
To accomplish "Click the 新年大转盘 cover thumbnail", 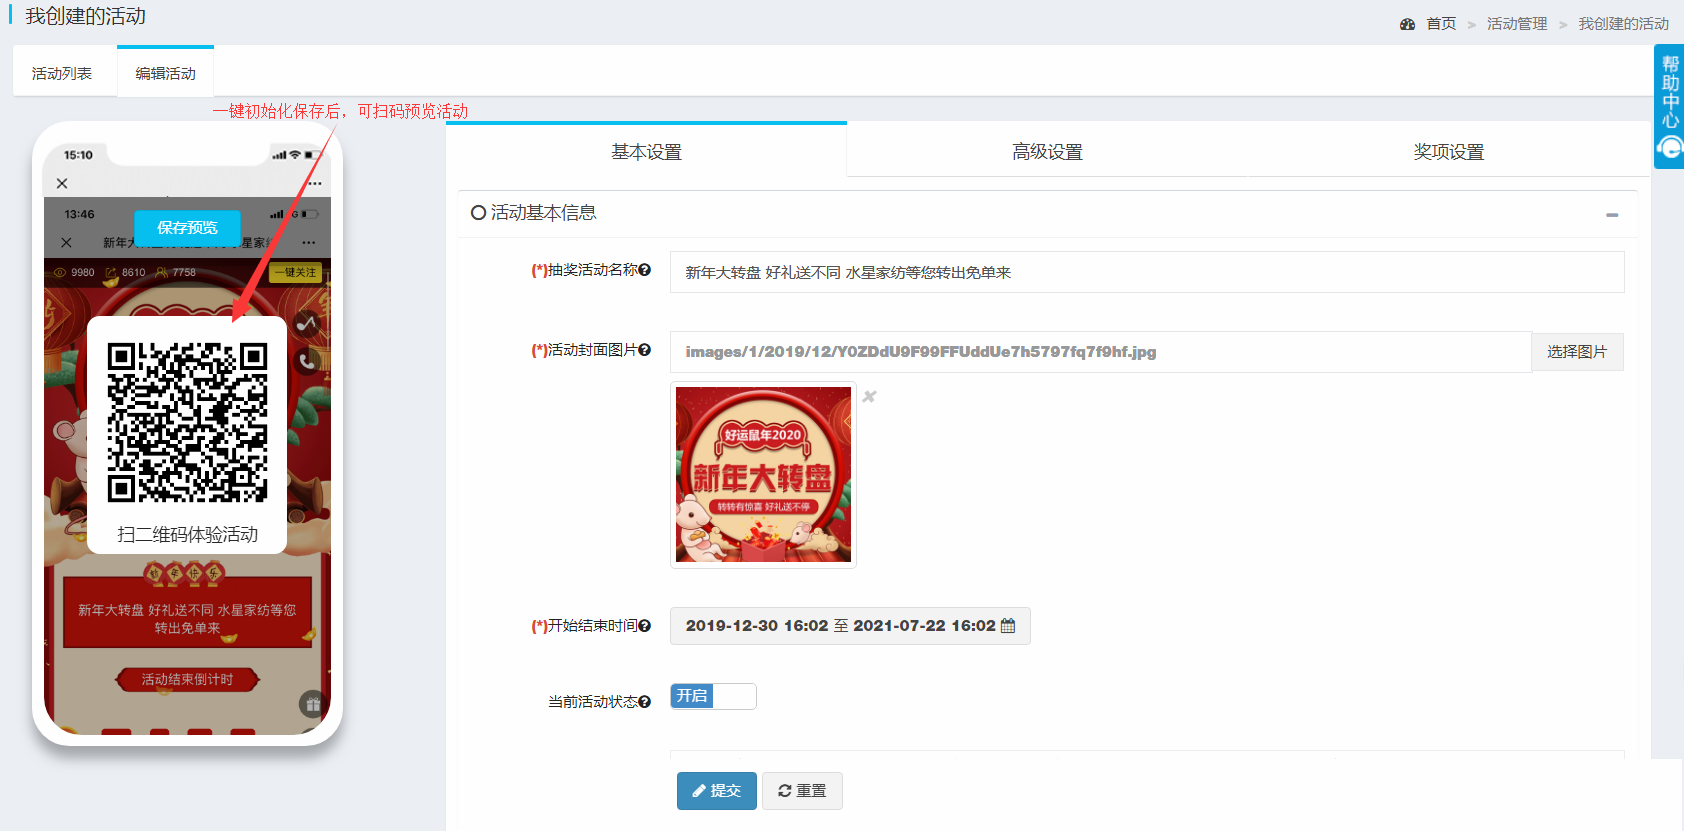I will click(763, 475).
